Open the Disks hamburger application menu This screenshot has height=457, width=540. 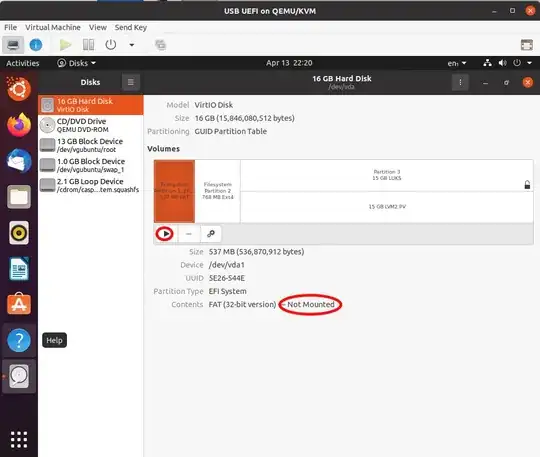coord(131,82)
